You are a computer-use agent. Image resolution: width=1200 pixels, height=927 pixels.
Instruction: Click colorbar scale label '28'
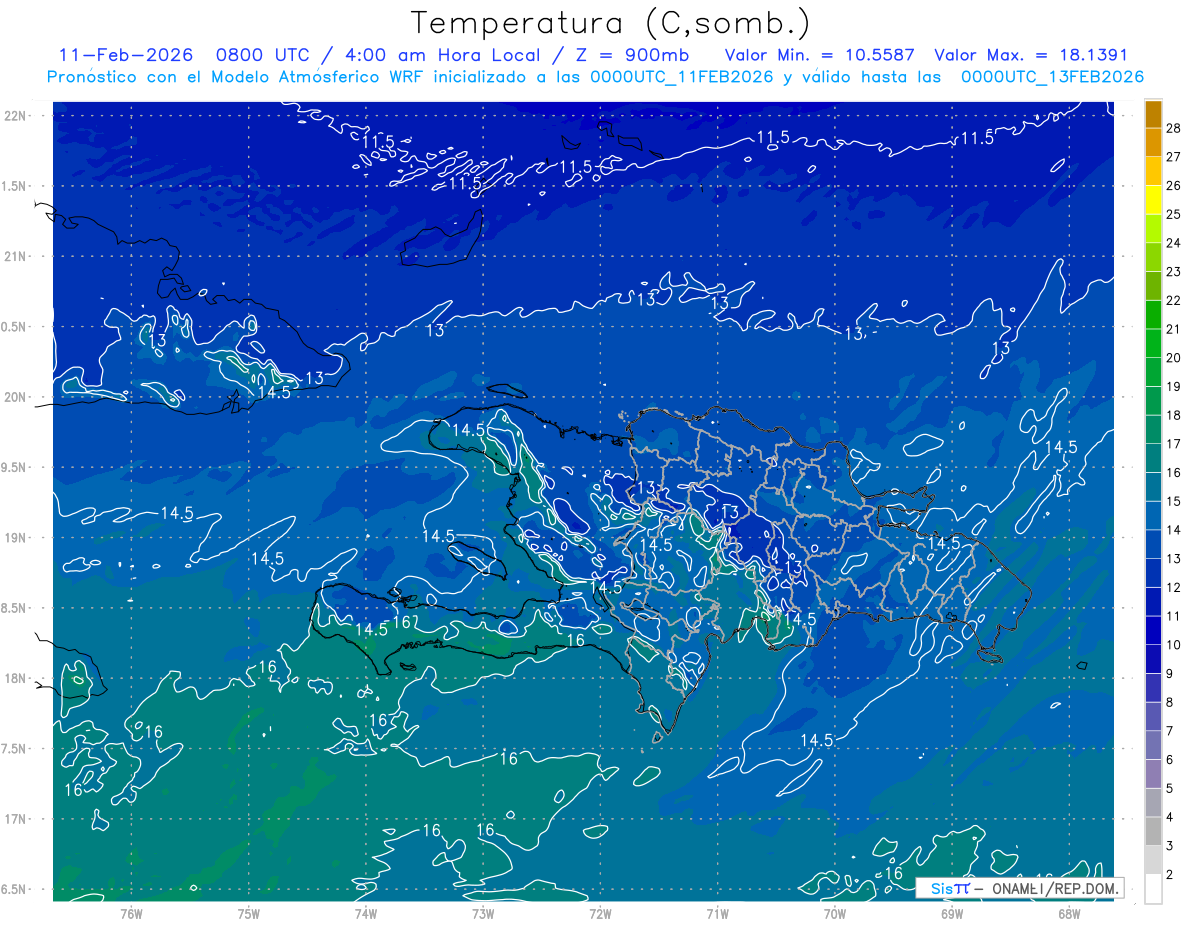point(1174,128)
